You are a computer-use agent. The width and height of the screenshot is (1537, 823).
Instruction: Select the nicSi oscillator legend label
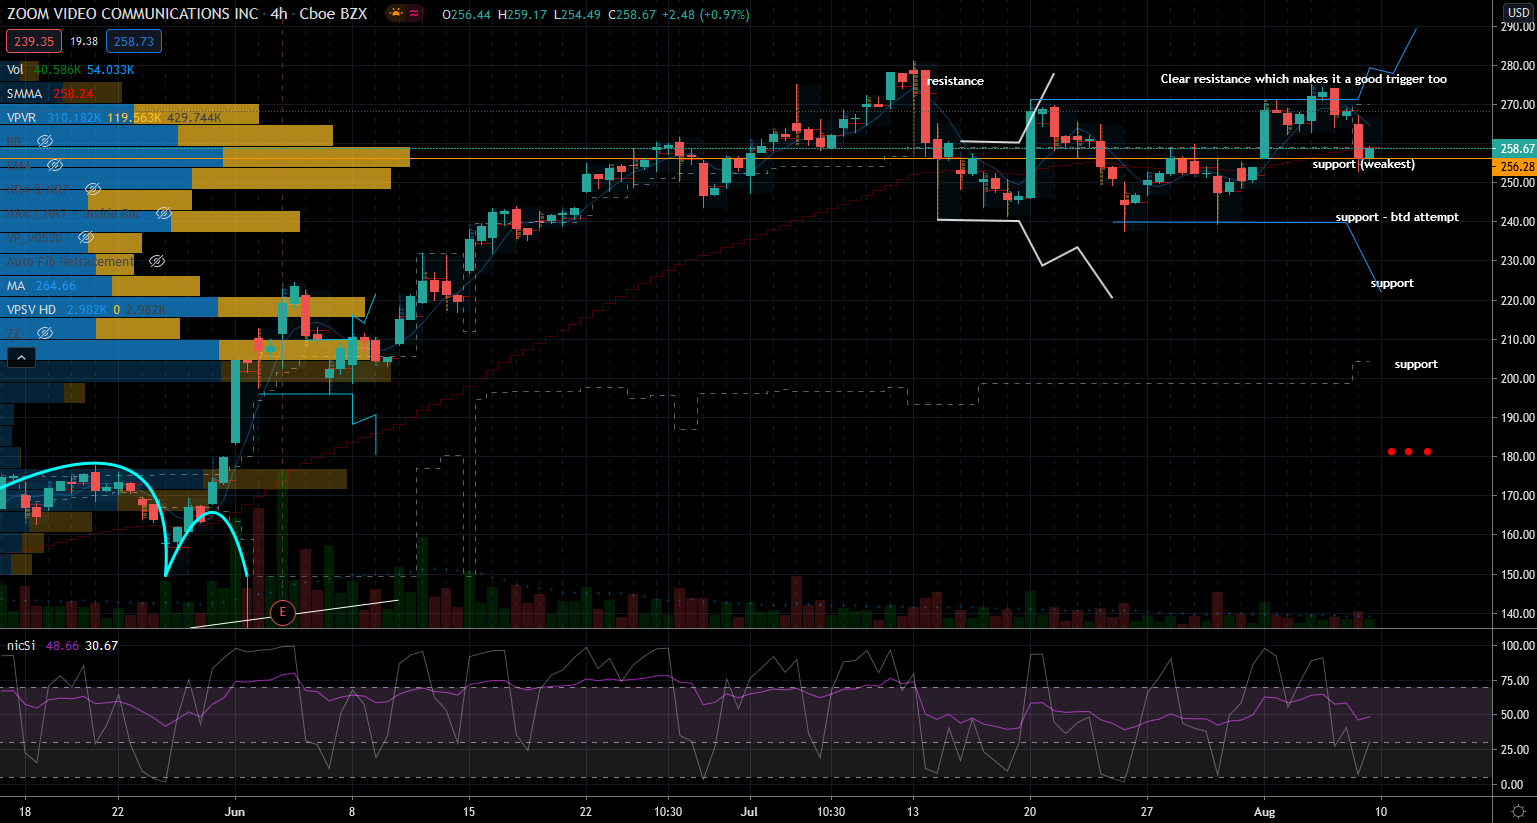click(x=21, y=645)
